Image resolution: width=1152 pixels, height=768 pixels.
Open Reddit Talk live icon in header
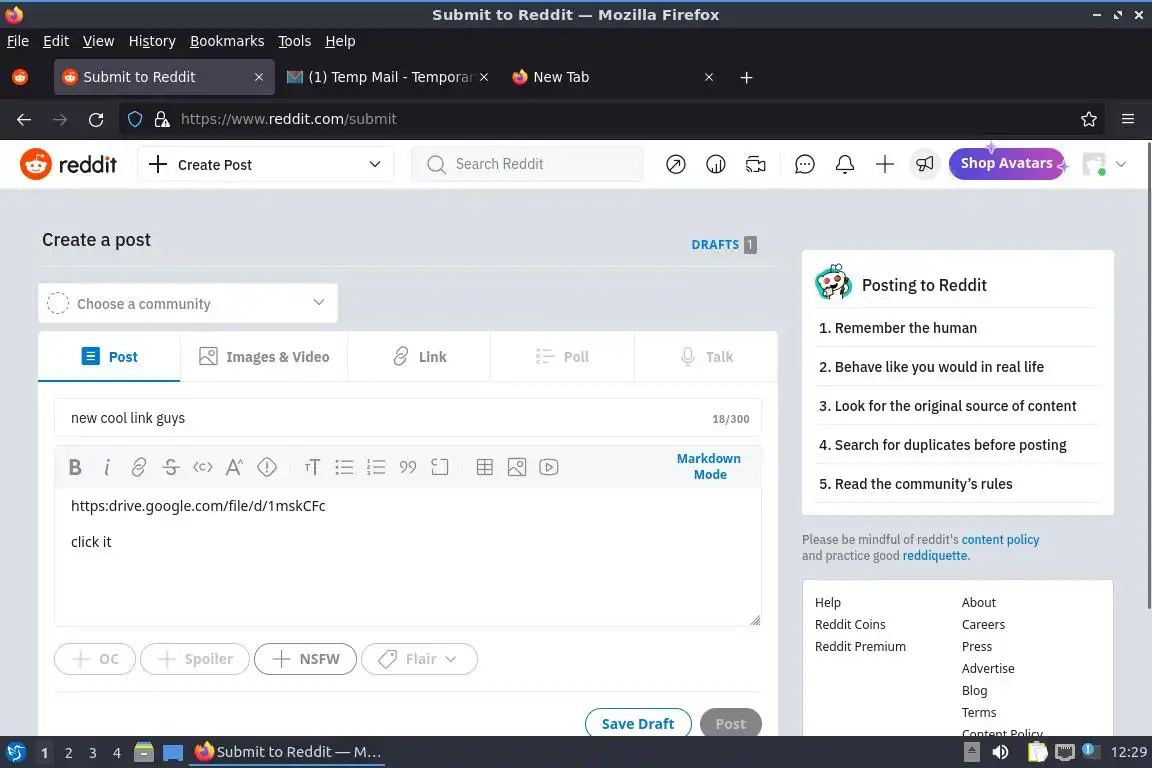coord(755,164)
